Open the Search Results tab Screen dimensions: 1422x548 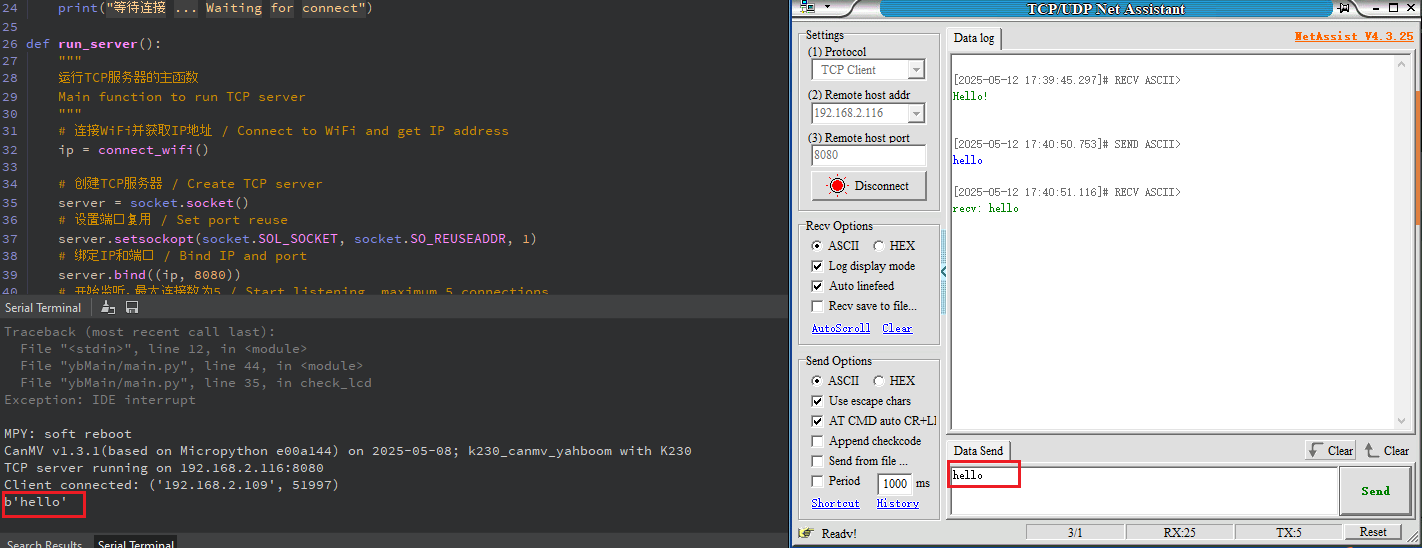(45, 544)
